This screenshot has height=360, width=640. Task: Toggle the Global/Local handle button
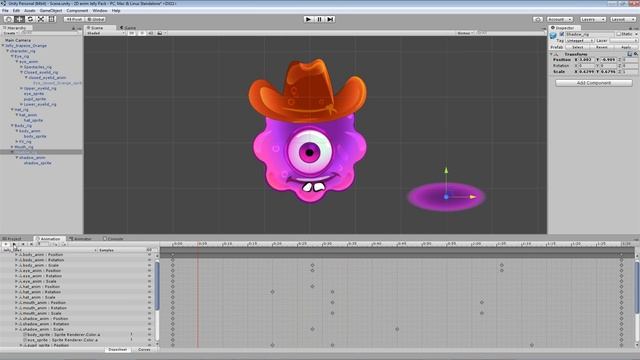click(x=96, y=19)
